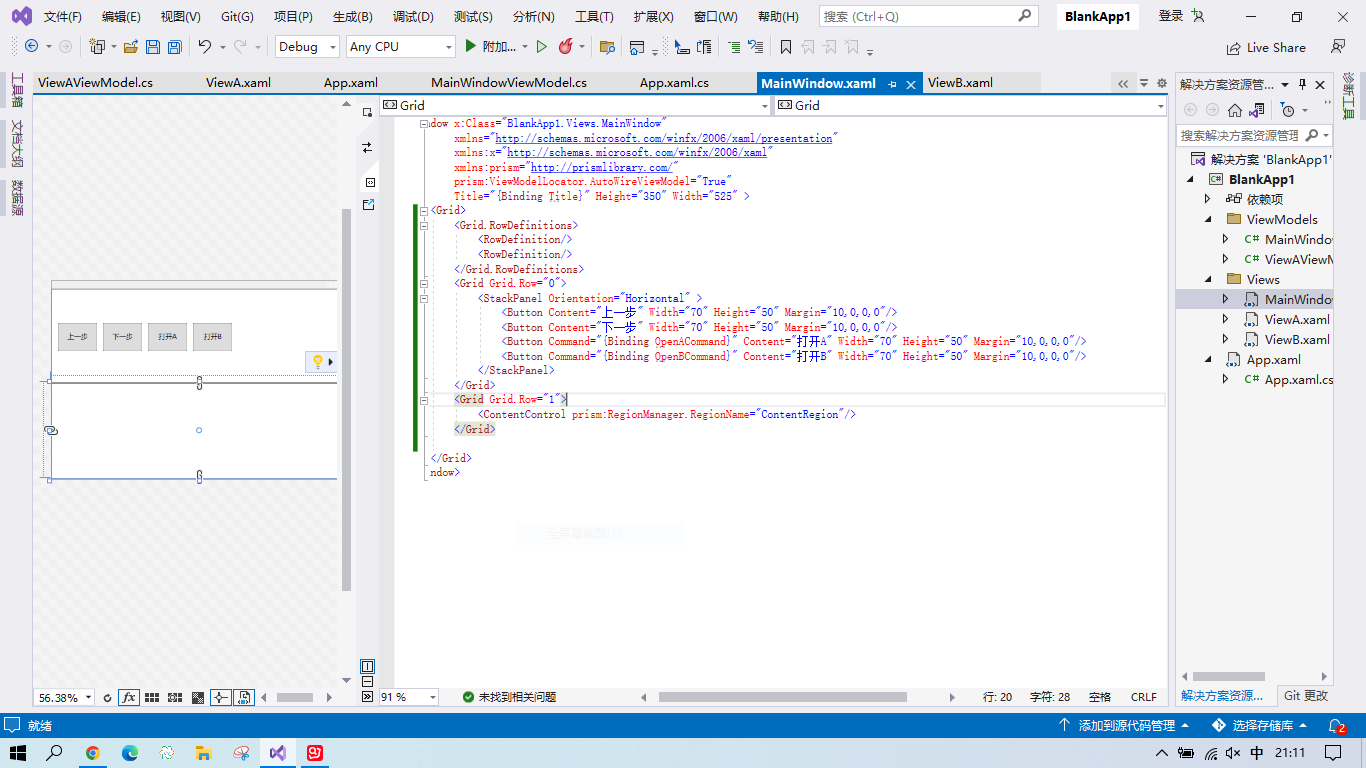The width and height of the screenshot is (1366, 768).
Task: Expand the ViewA.xaml tree node
Action: click(1226, 319)
